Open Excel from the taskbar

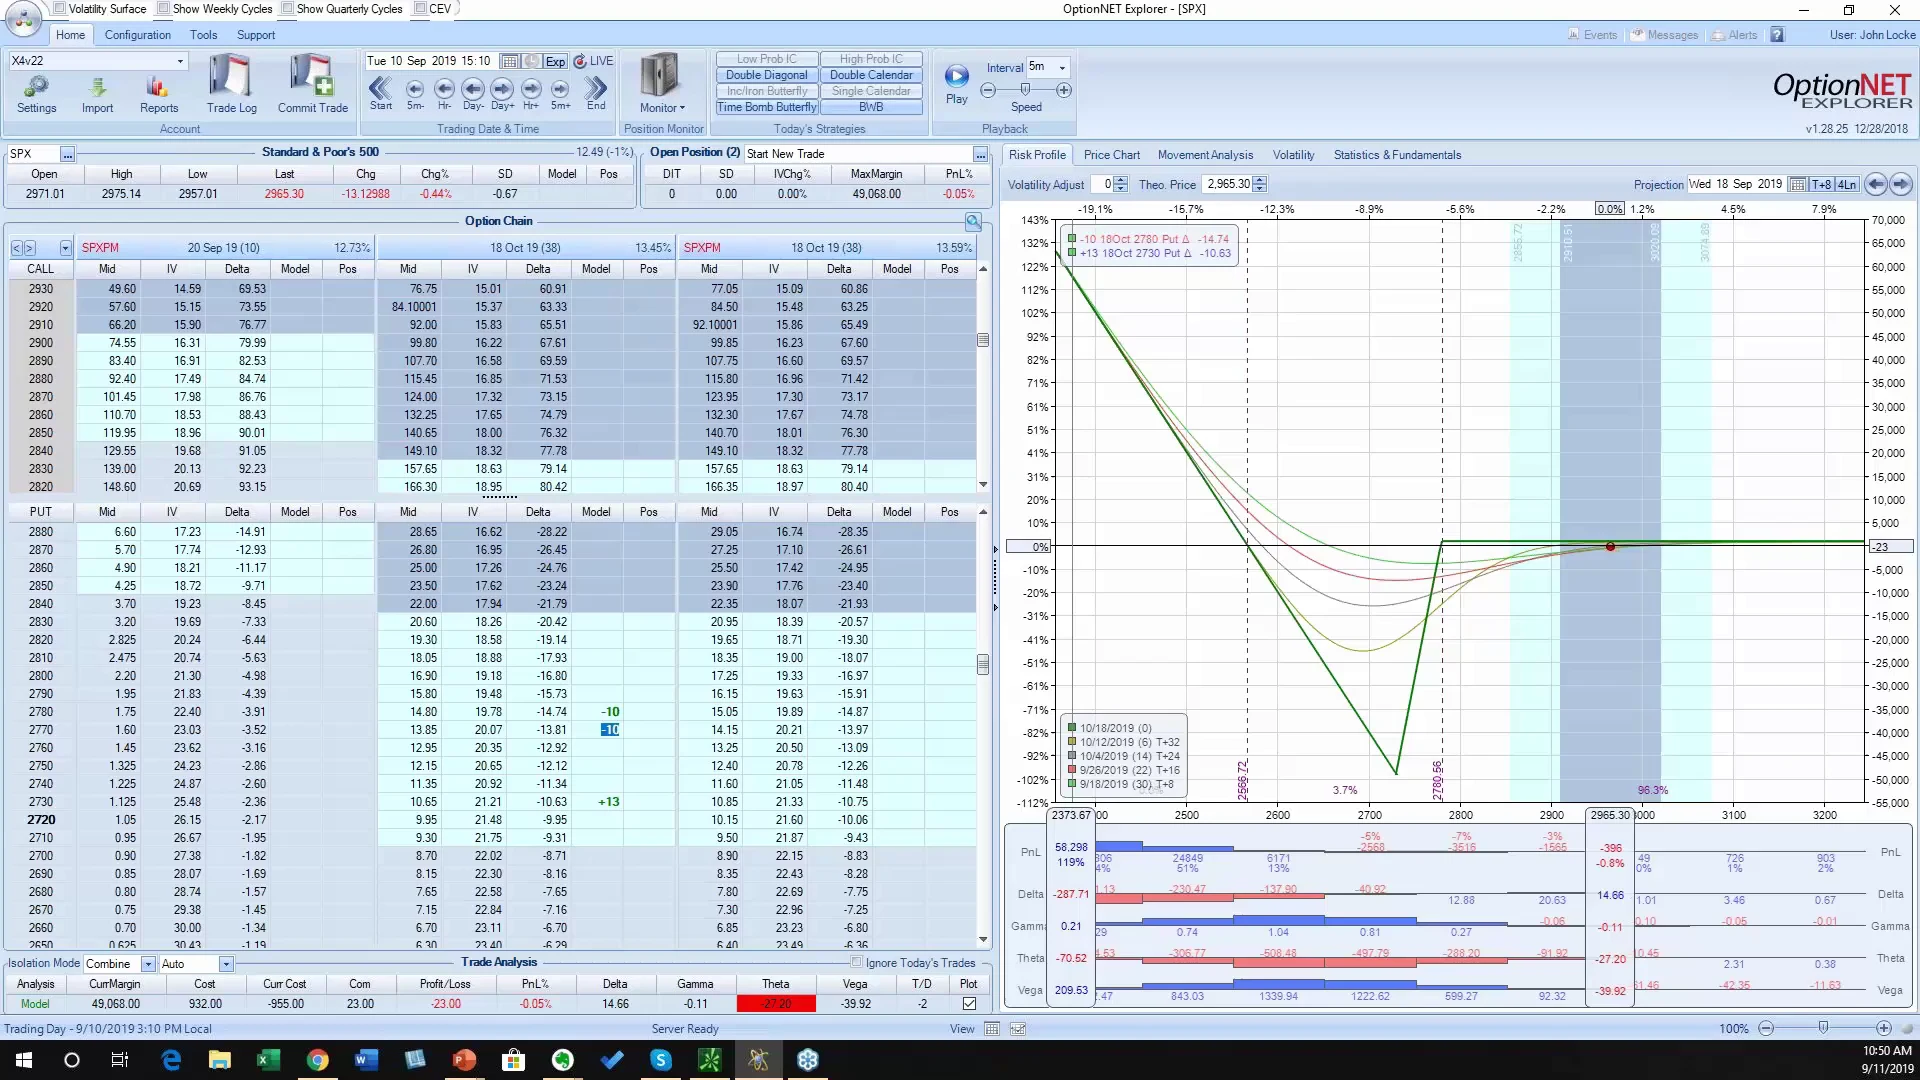pos(268,1060)
